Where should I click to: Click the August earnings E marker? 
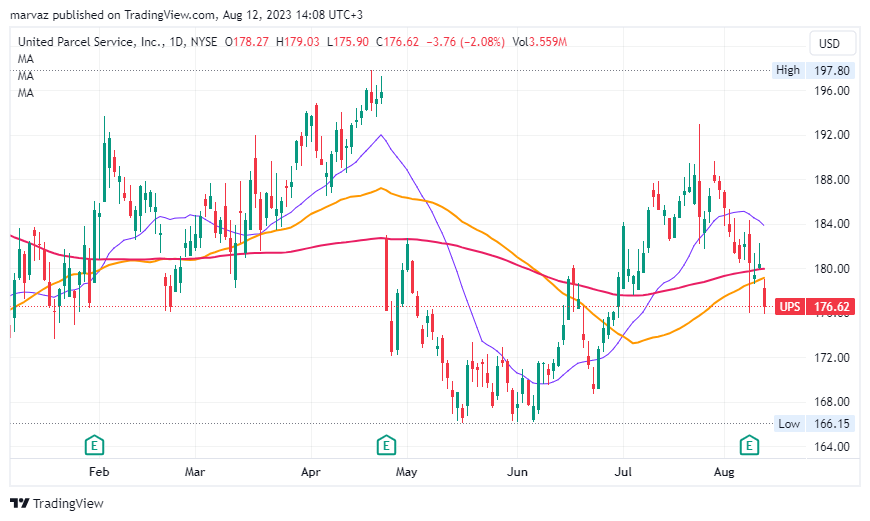749,444
